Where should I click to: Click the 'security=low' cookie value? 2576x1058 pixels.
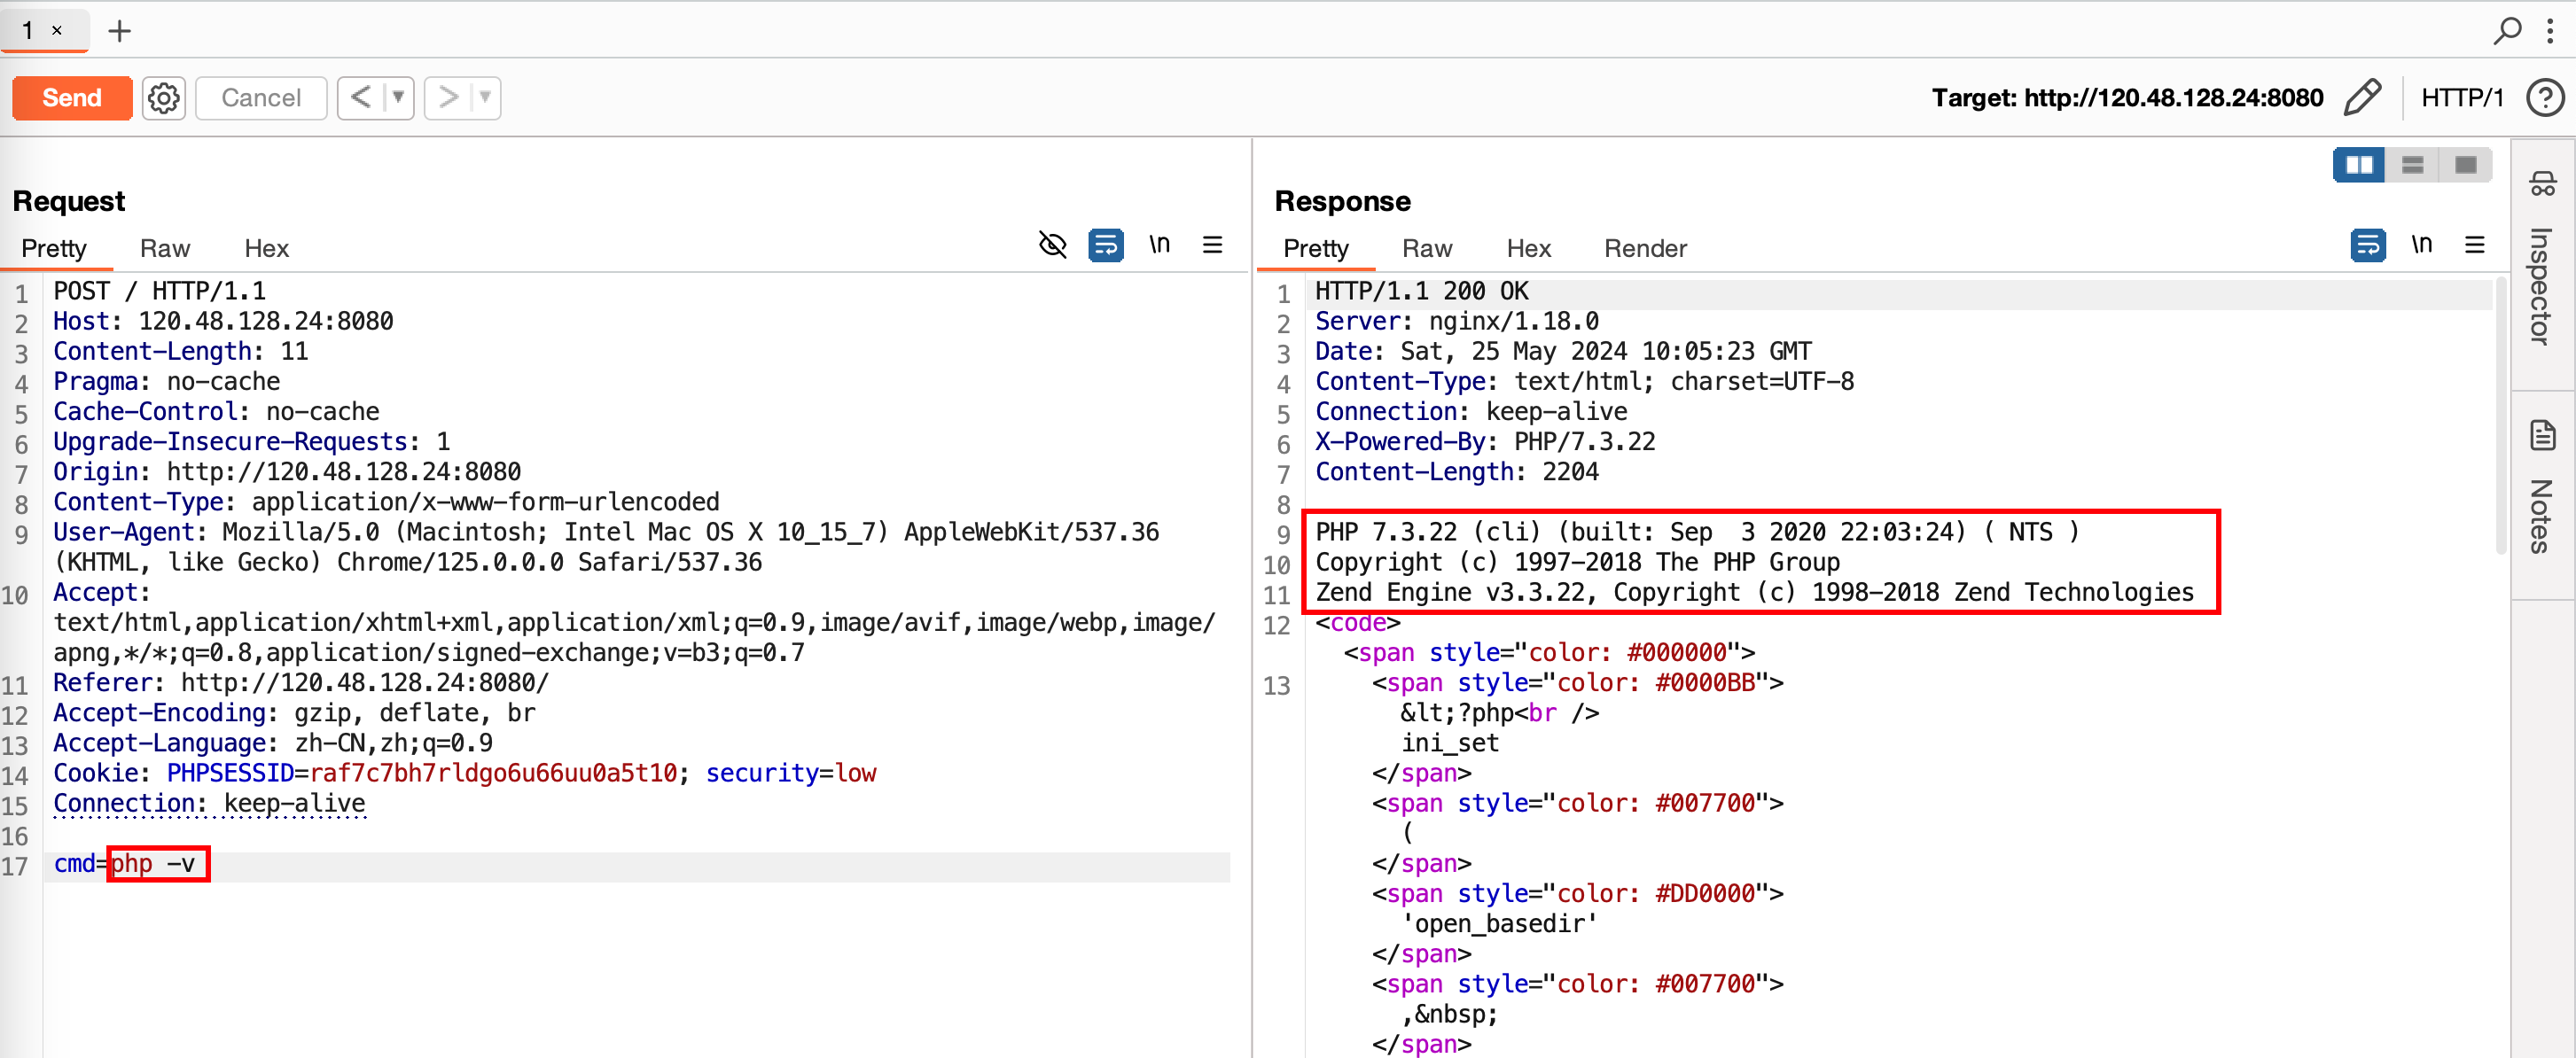pos(790,773)
